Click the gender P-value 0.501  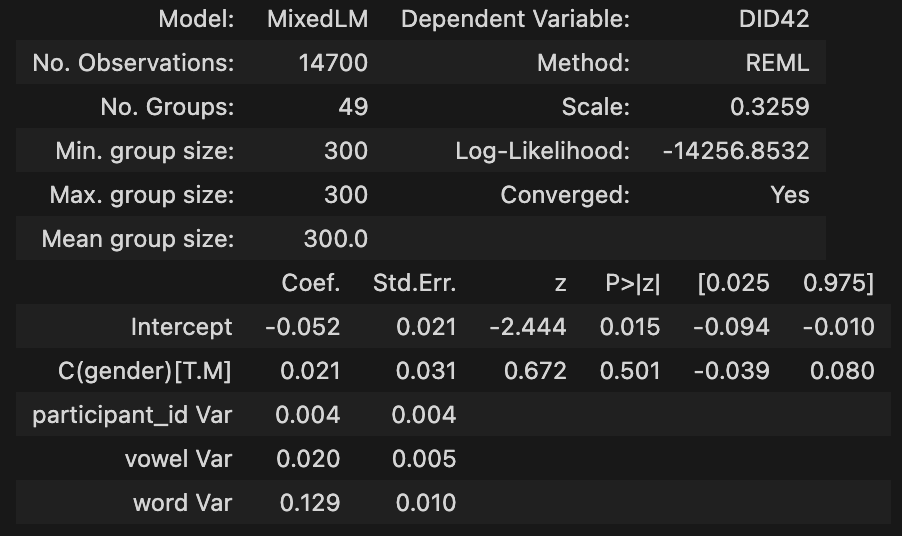630,371
